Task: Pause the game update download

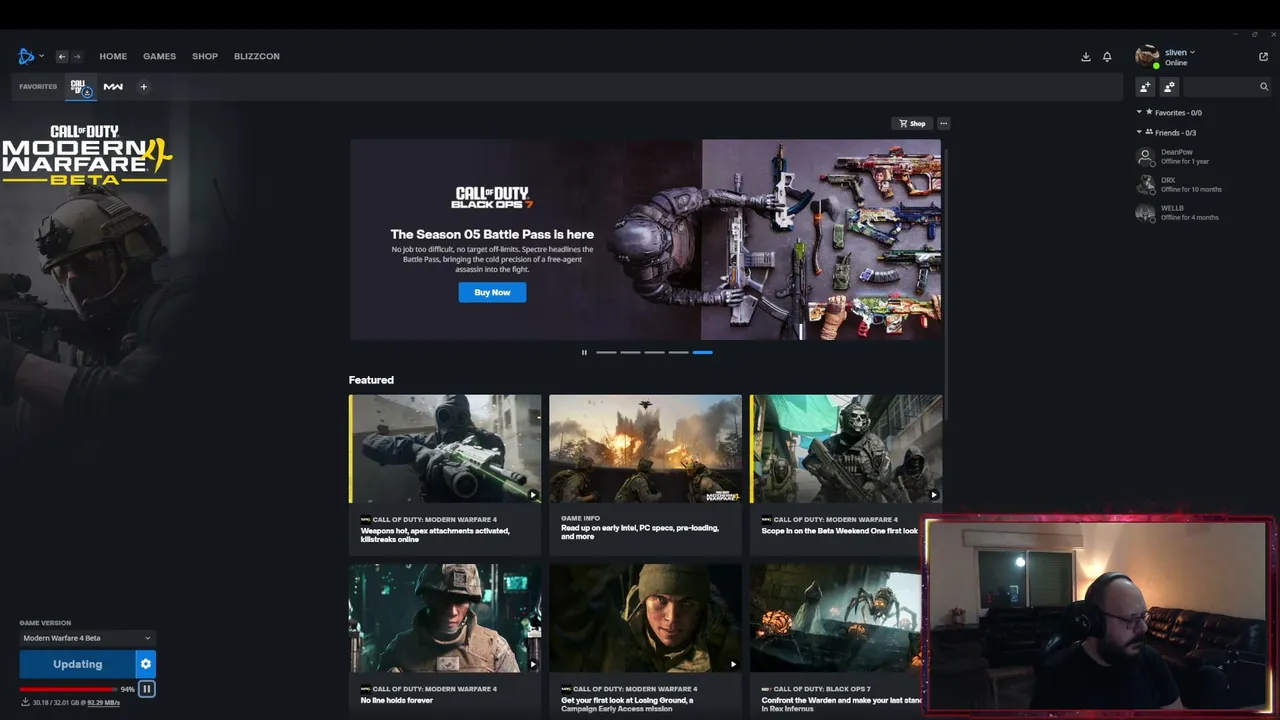Action: pyautogui.click(x=146, y=689)
